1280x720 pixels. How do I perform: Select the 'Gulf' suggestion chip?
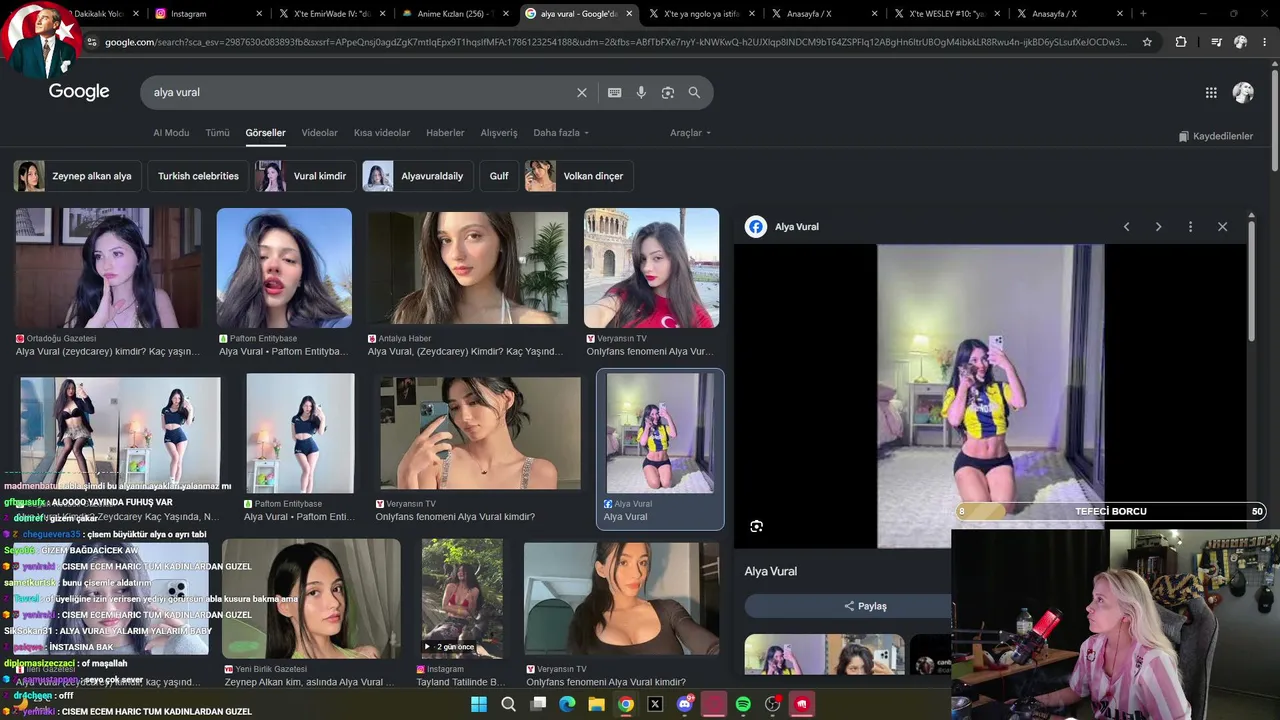tap(499, 176)
